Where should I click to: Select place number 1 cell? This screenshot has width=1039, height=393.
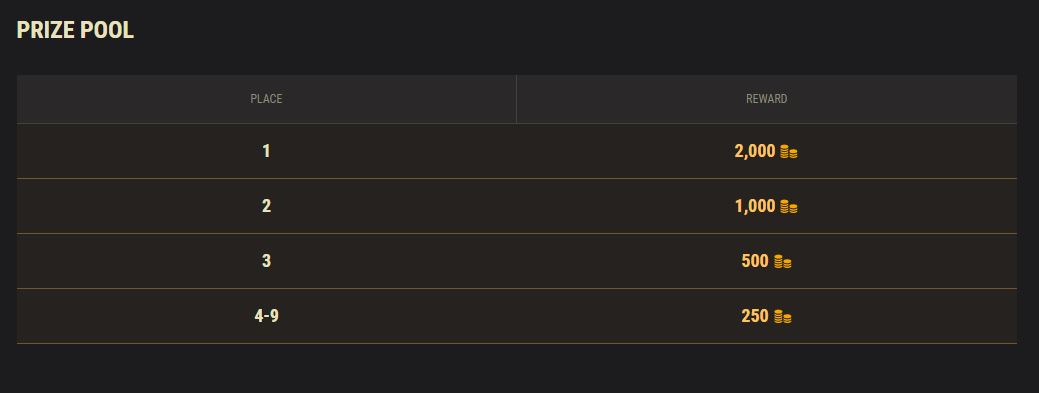(x=266, y=151)
